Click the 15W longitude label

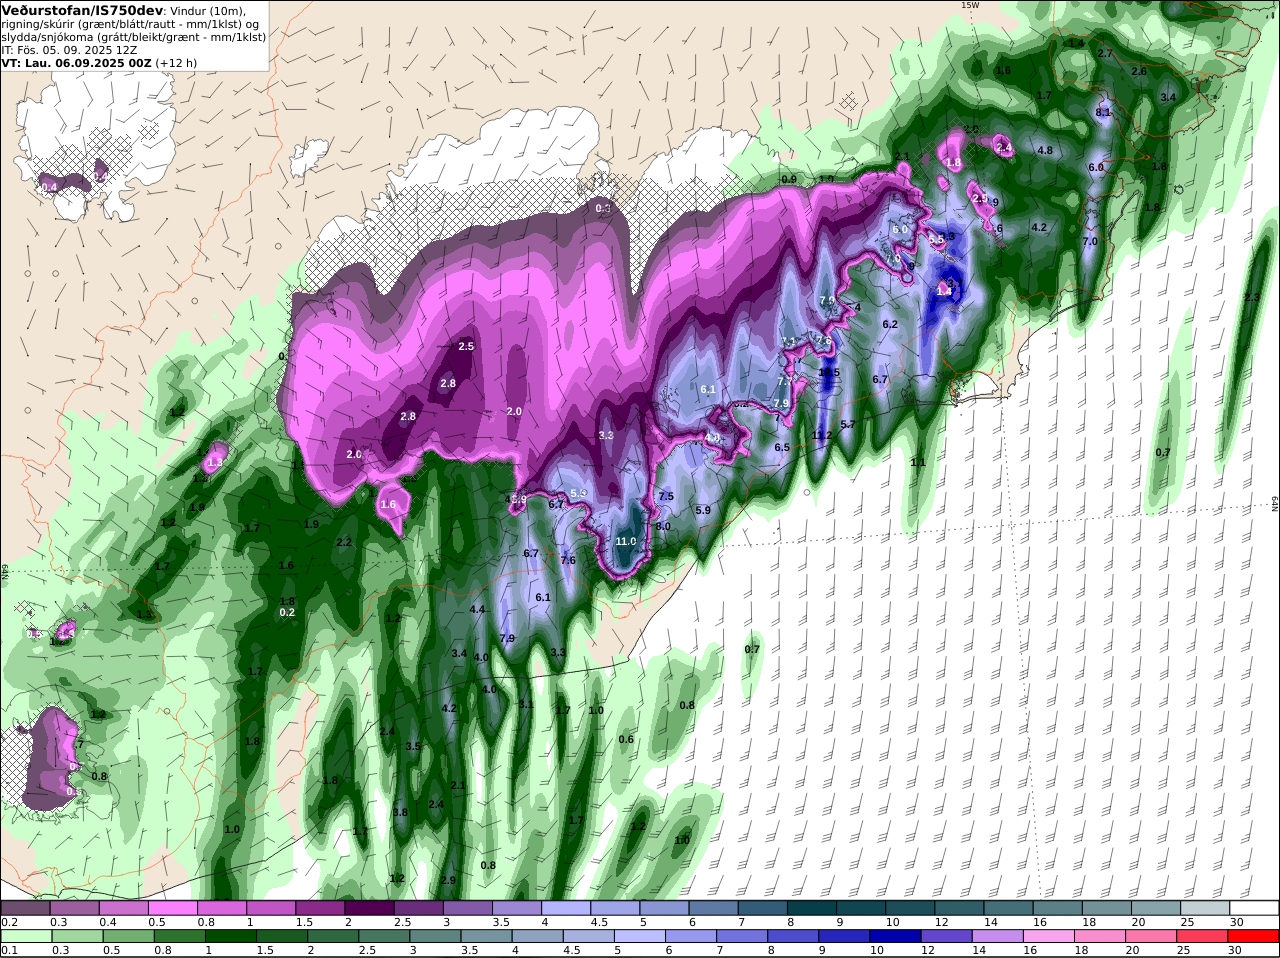pos(969,5)
